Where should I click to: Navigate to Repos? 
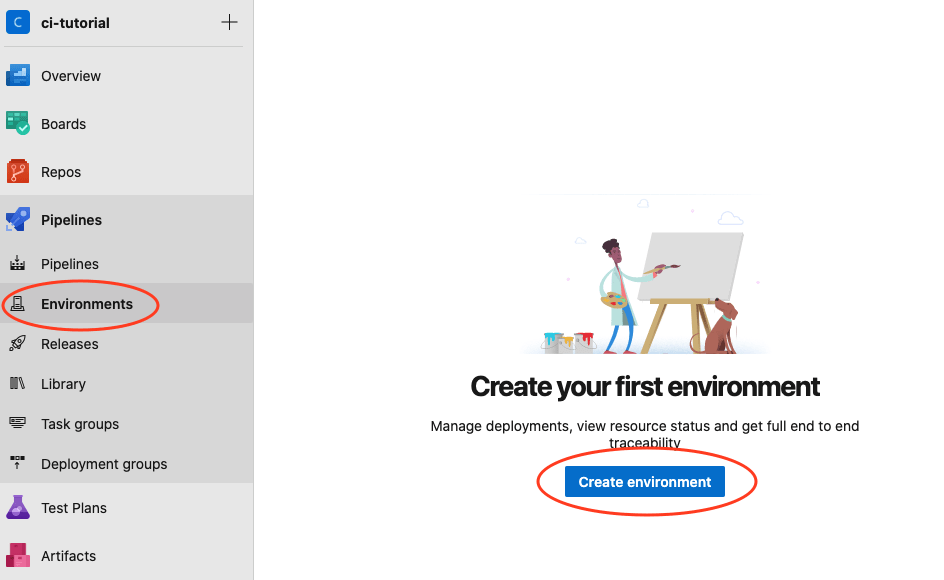point(61,172)
